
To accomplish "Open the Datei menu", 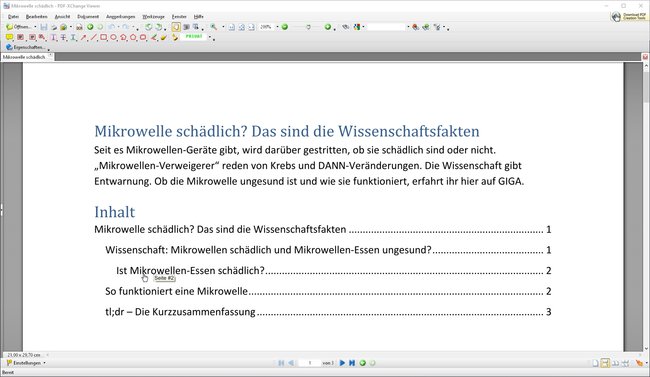I will (13, 17).
